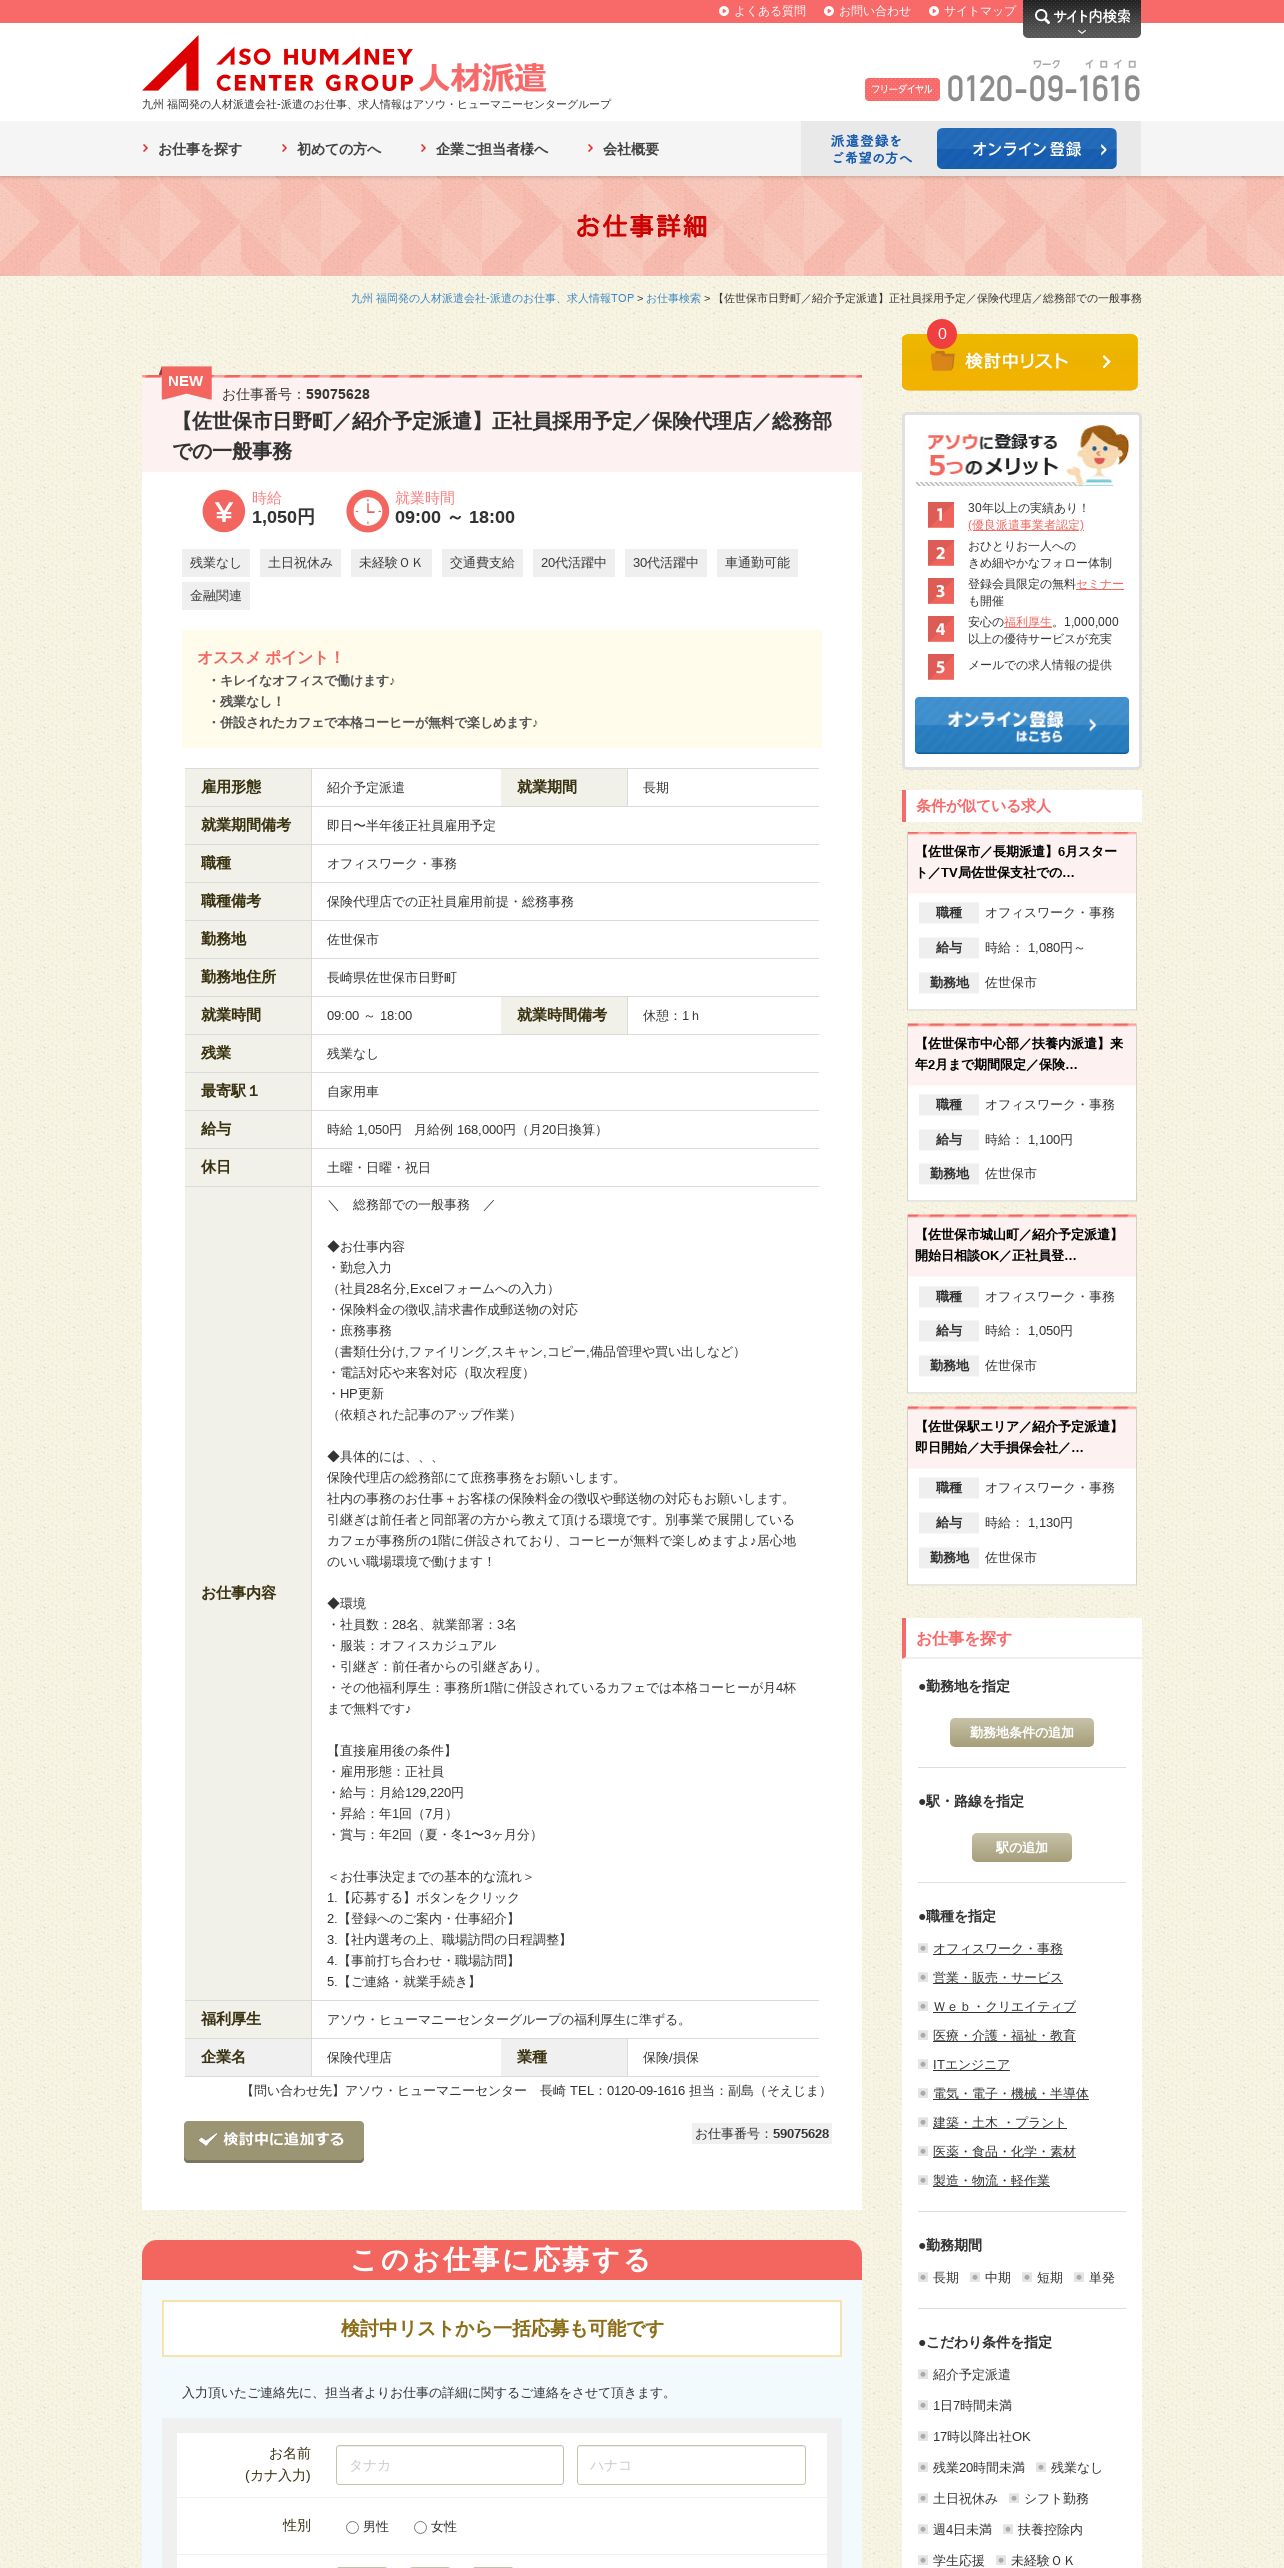Follow breadcrumb お仕事検索 link
This screenshot has height=2568, width=1284.
pyautogui.click(x=673, y=298)
